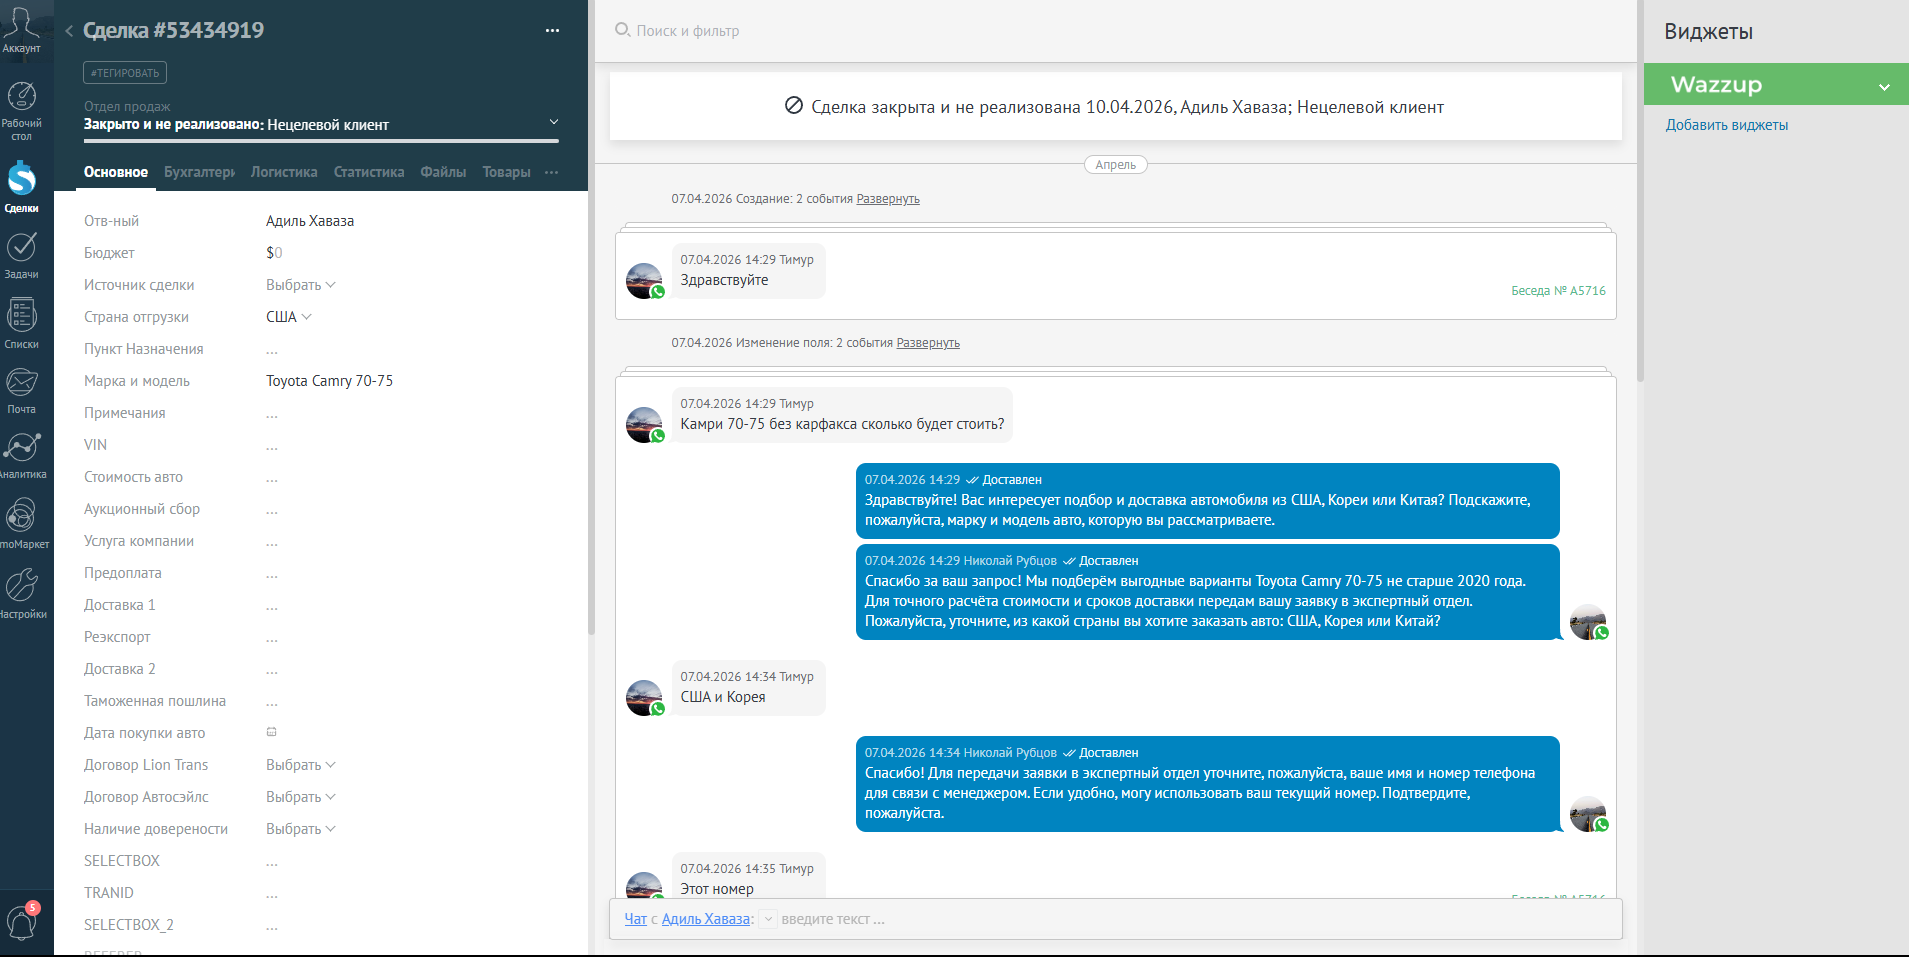This screenshot has width=1909, height=957.
Task: Open Сделки section in sidebar
Action: pos(21,187)
